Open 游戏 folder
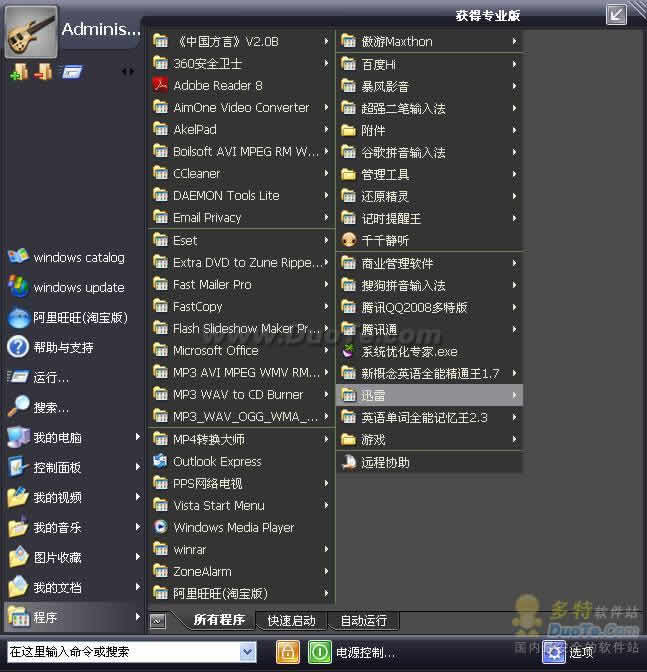 coord(429,439)
